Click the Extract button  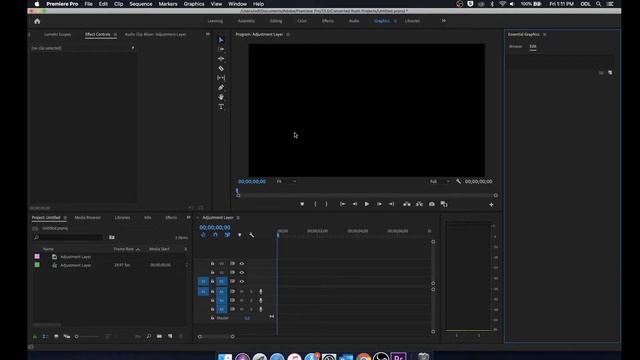[419, 204]
